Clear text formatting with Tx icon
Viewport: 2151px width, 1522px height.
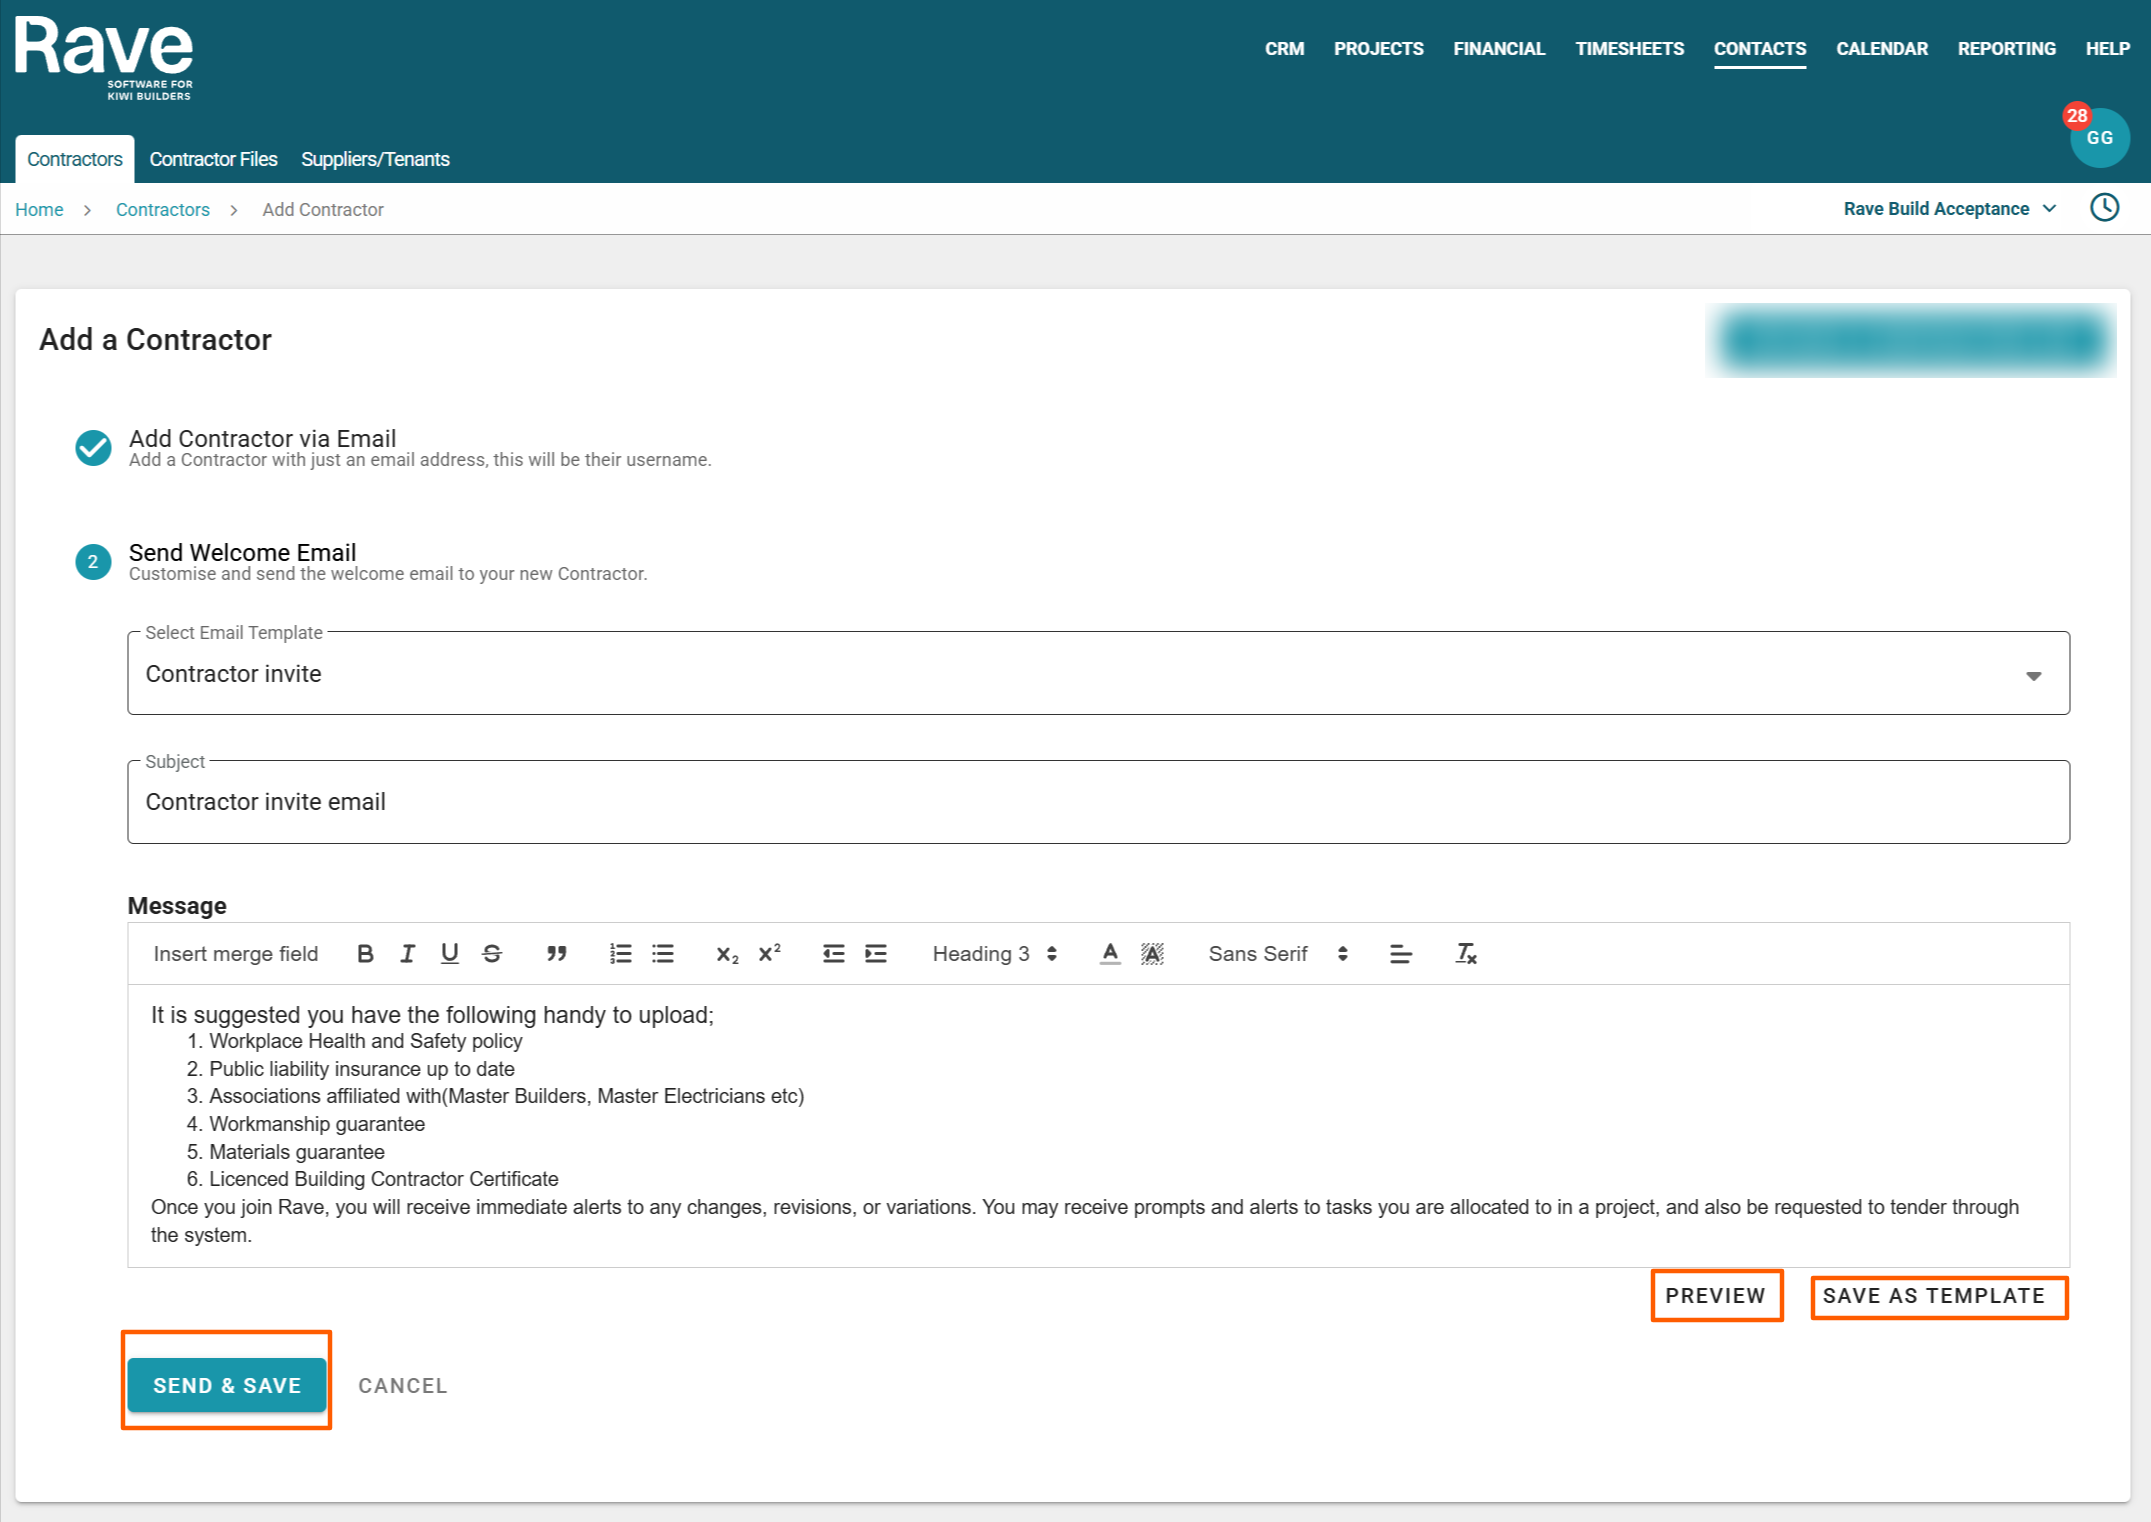pyautogui.click(x=1465, y=954)
